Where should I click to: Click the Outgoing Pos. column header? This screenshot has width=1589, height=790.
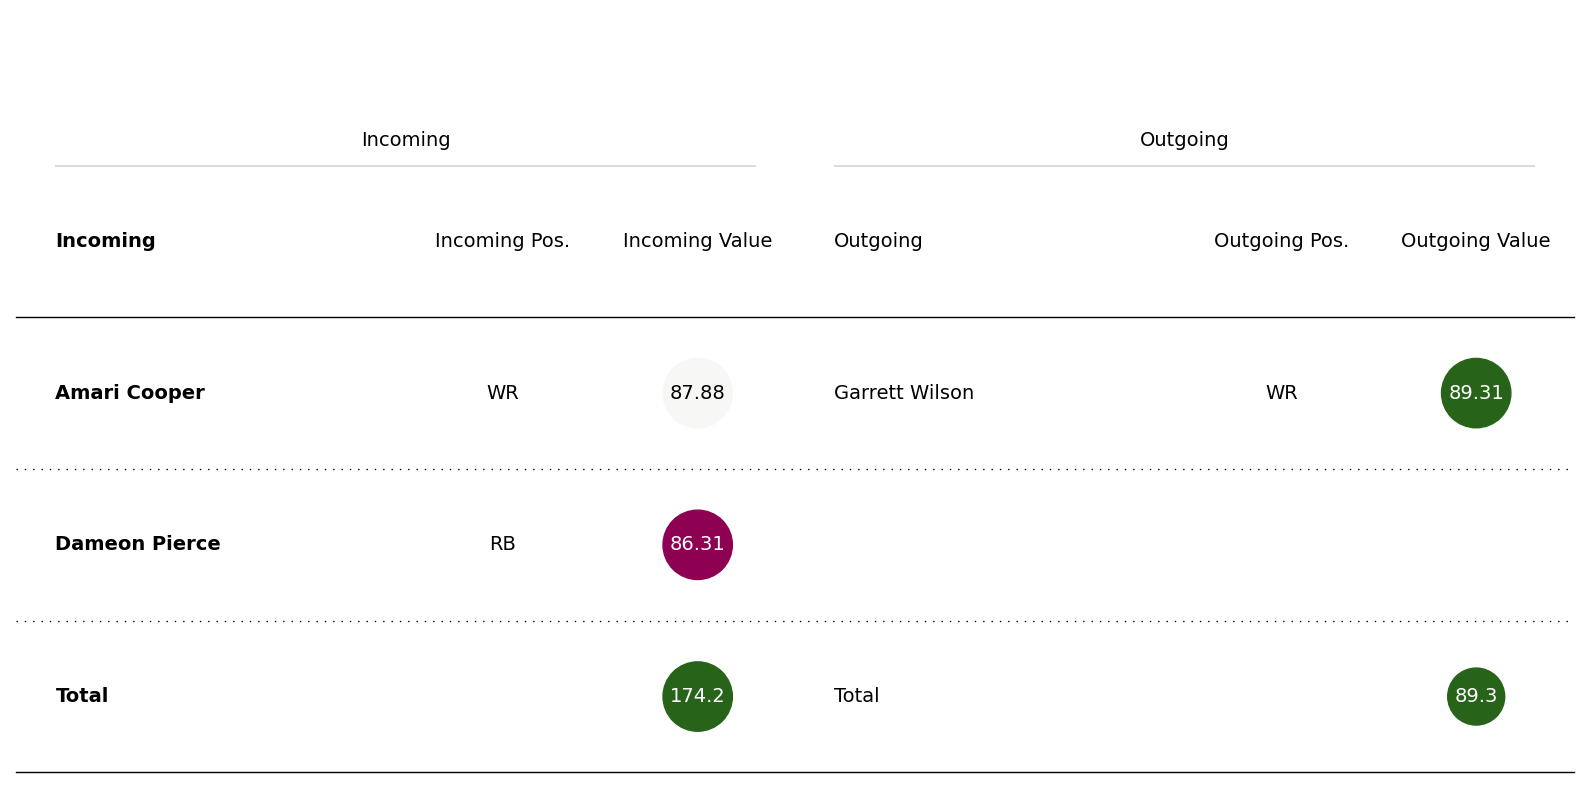click(1281, 241)
